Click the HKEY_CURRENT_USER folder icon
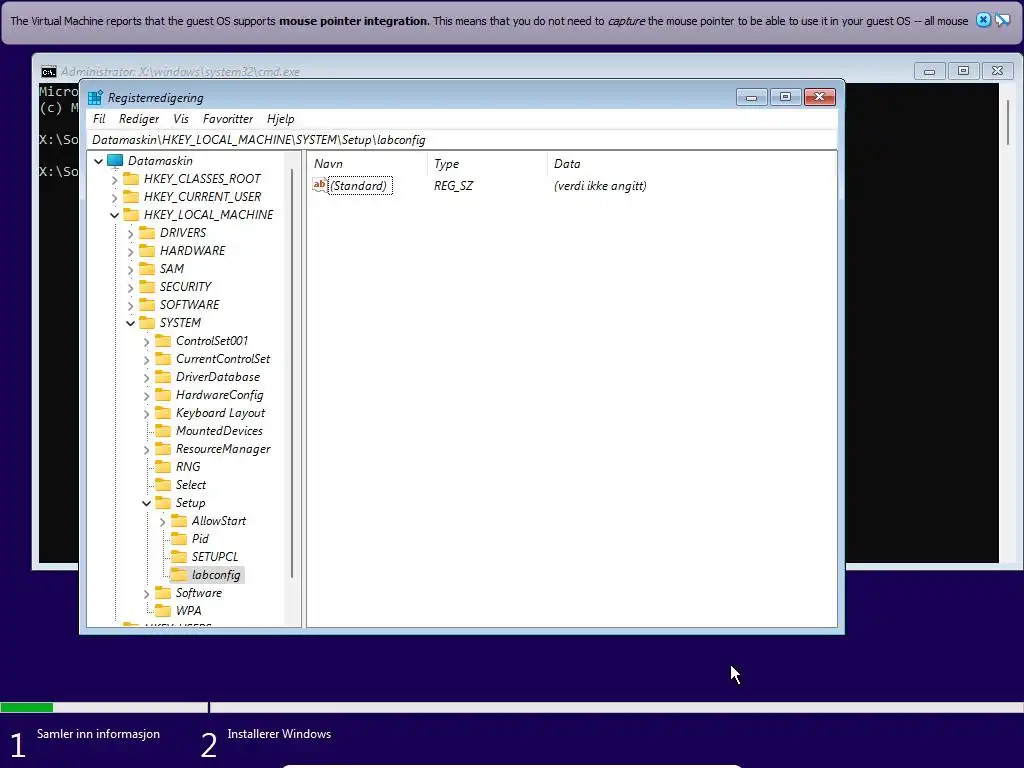Viewport: 1024px width, 768px height. [x=131, y=197]
